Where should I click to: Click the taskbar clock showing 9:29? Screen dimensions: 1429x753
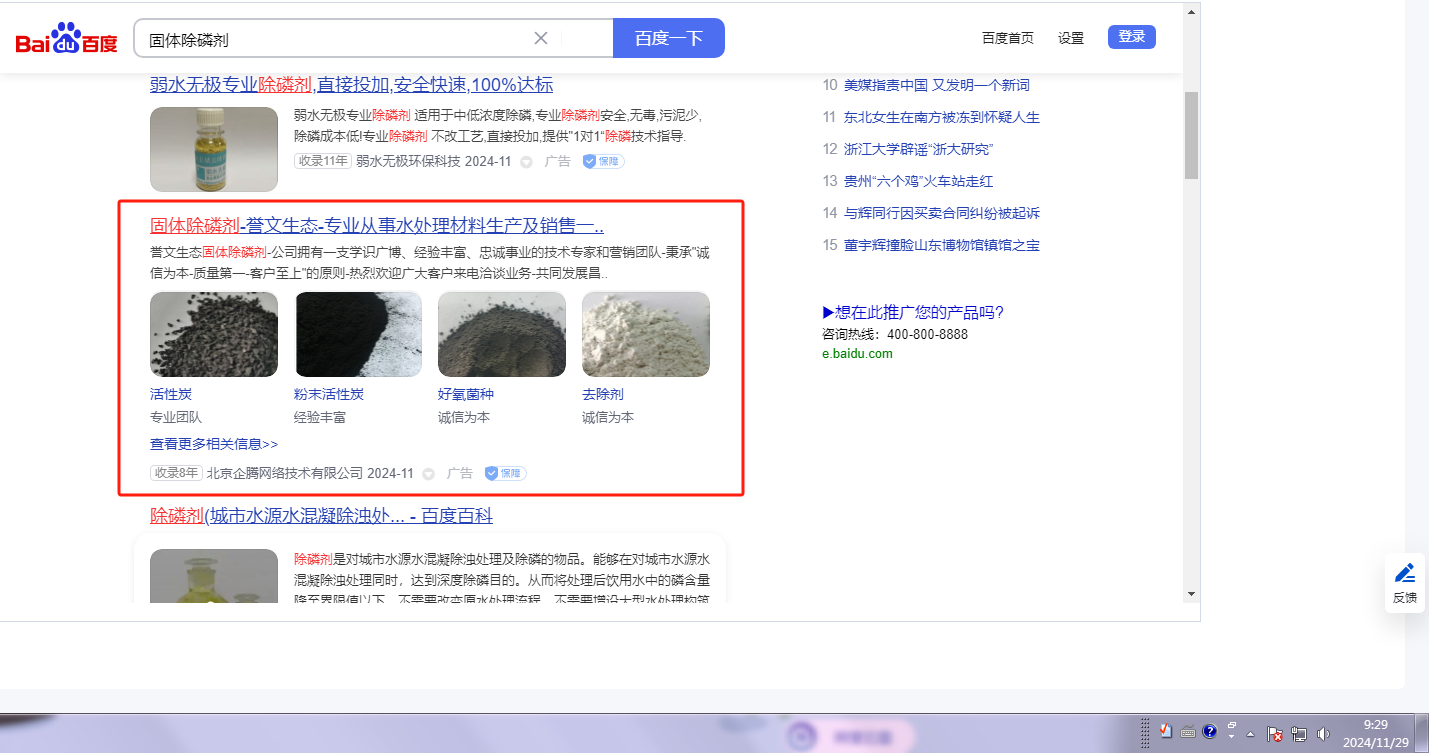pos(1376,733)
